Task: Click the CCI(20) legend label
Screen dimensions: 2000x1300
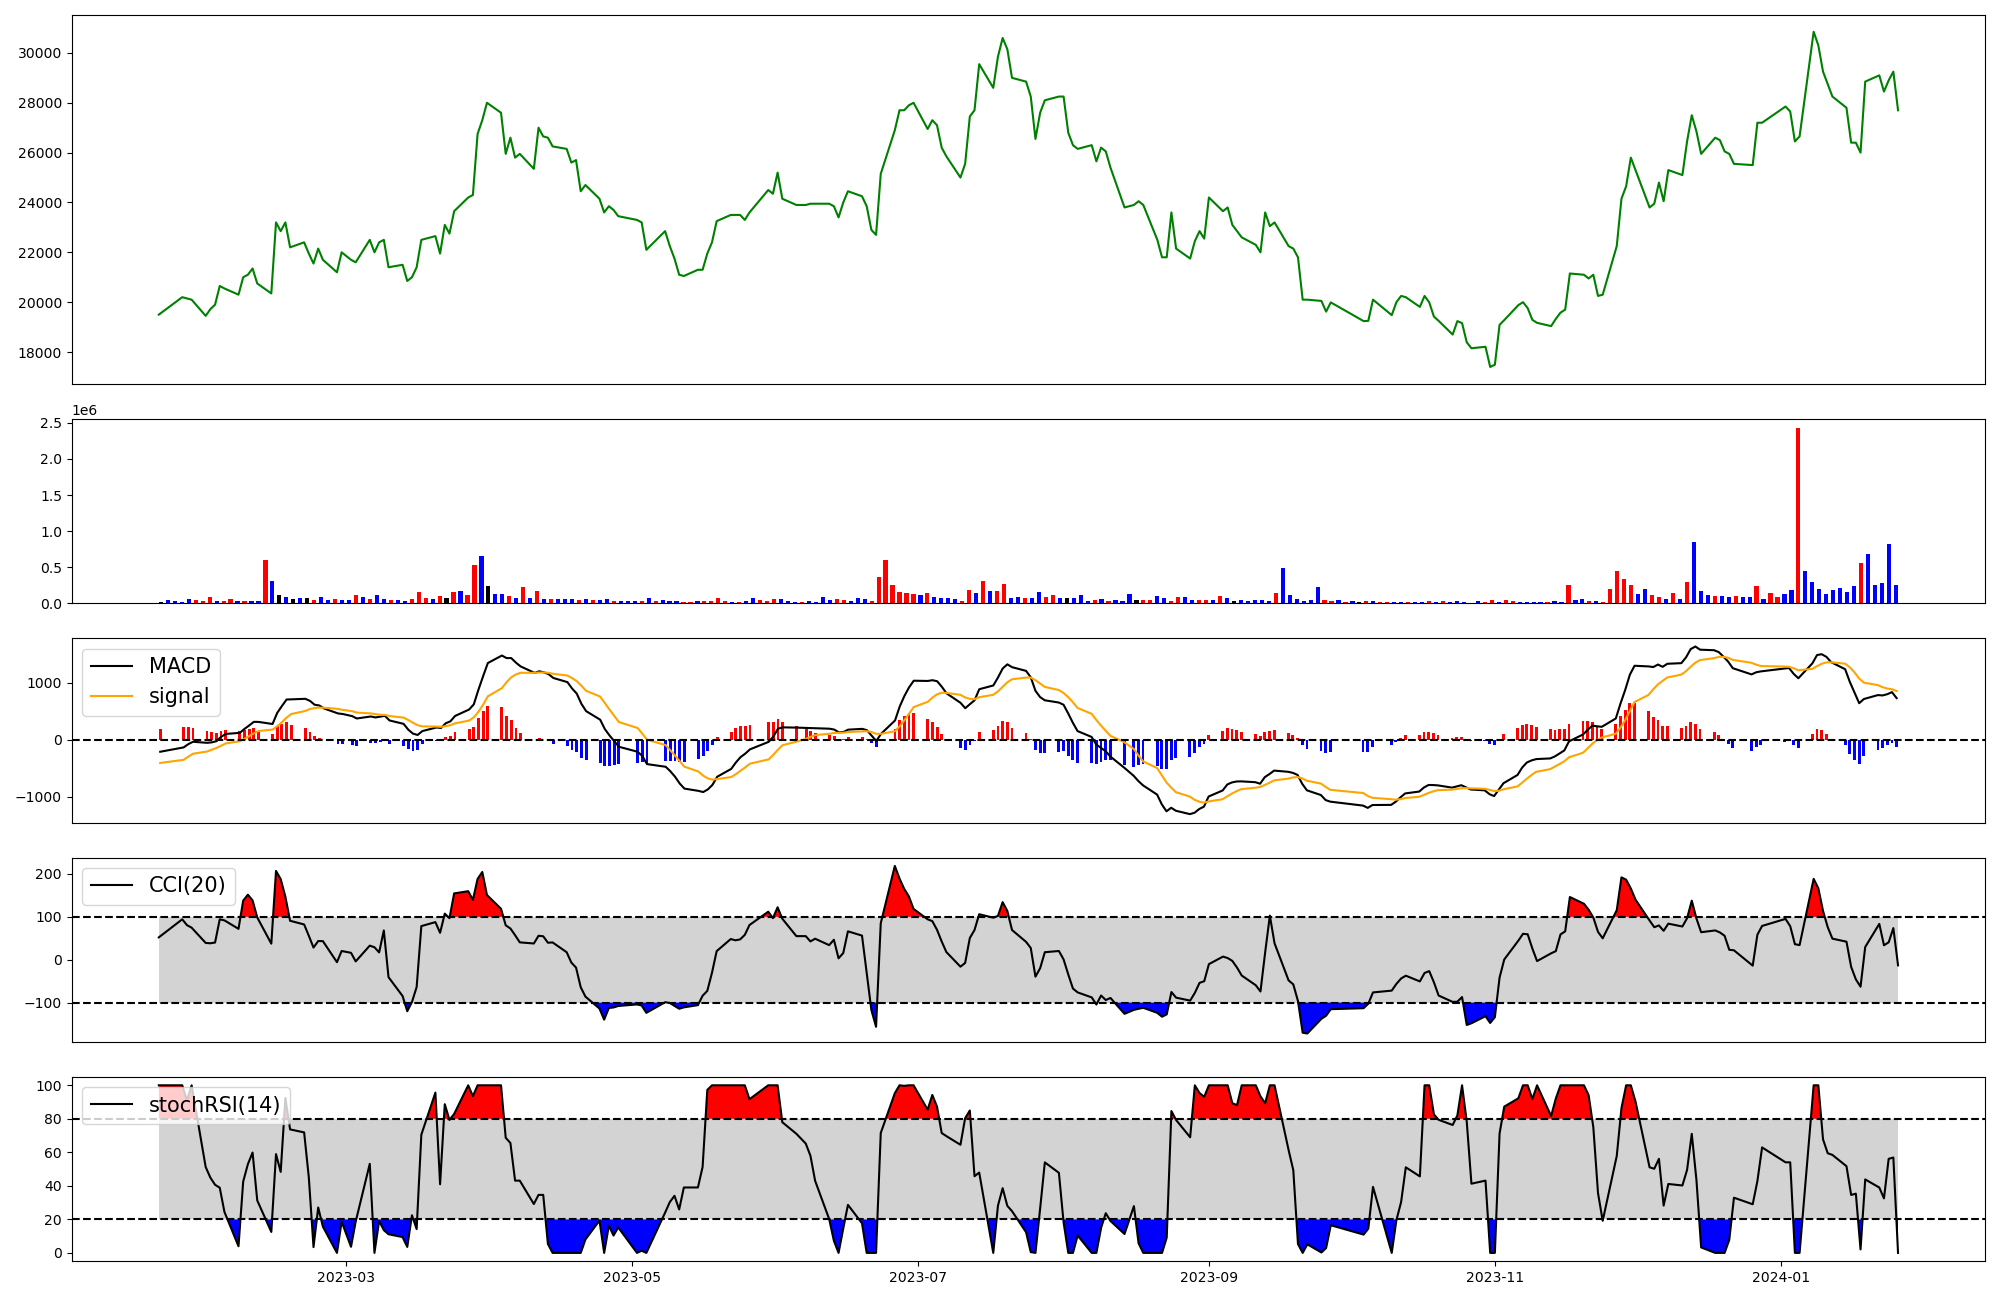Action: 186,885
